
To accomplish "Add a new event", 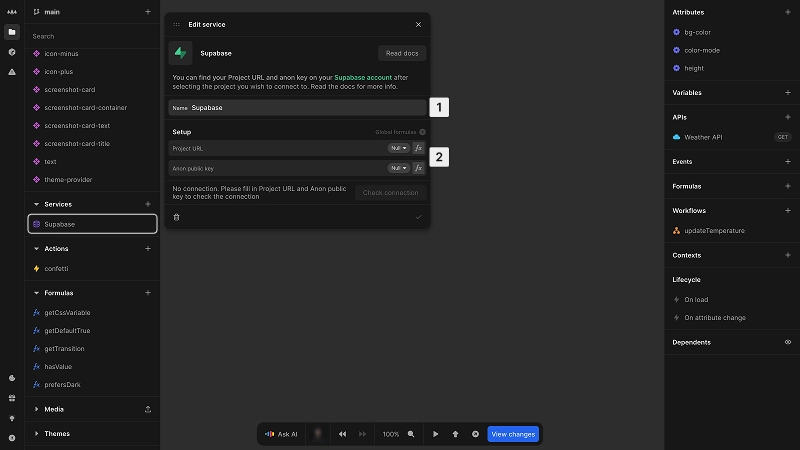I will 788,161.
